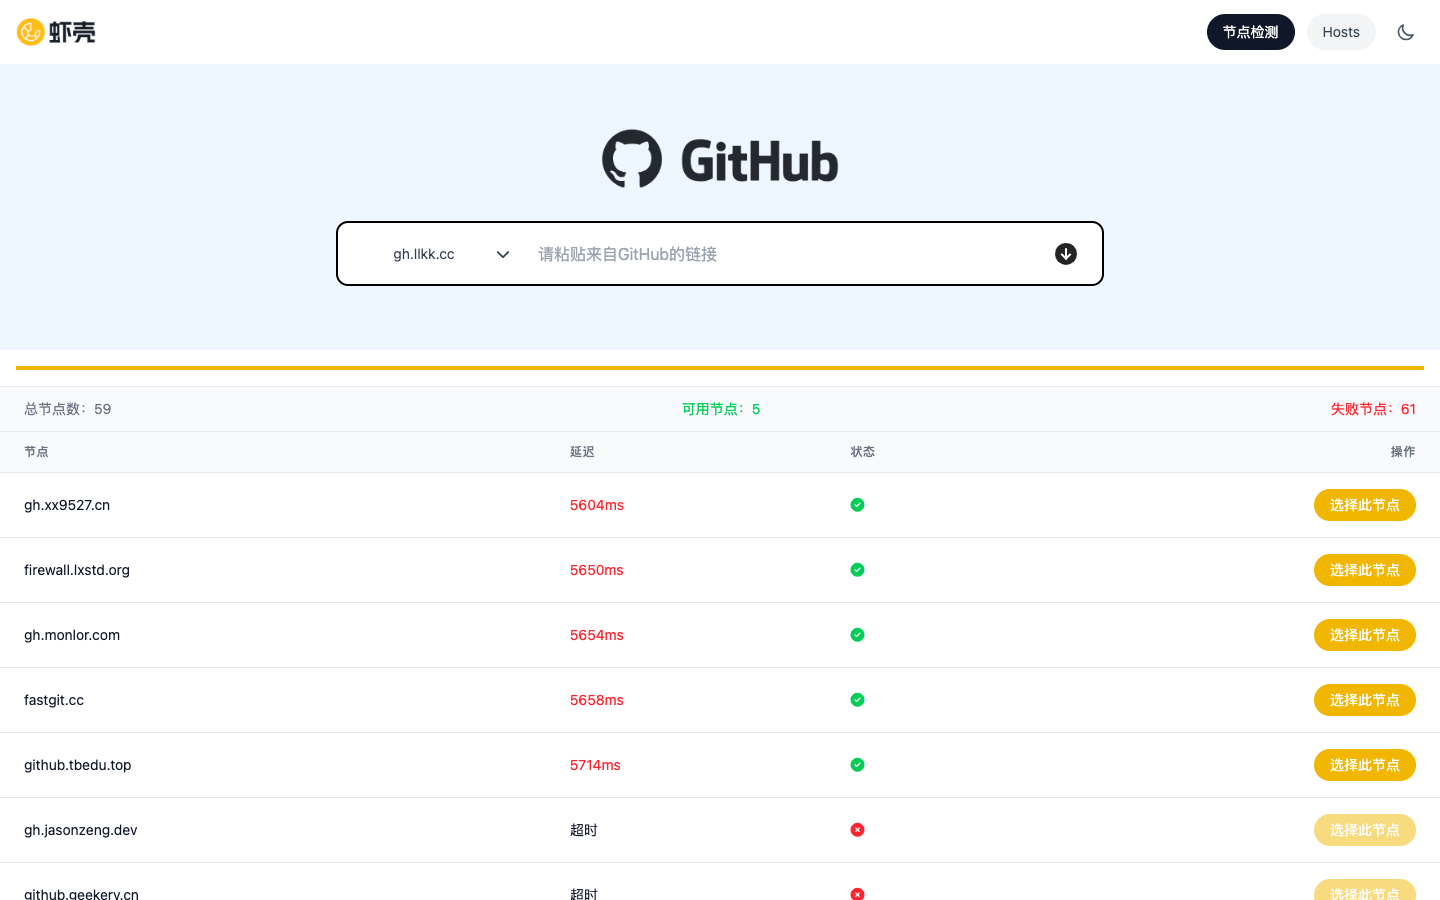This screenshot has height=900, width=1440.
Task: Select the firewall.lxstd.org node button
Action: click(1365, 570)
